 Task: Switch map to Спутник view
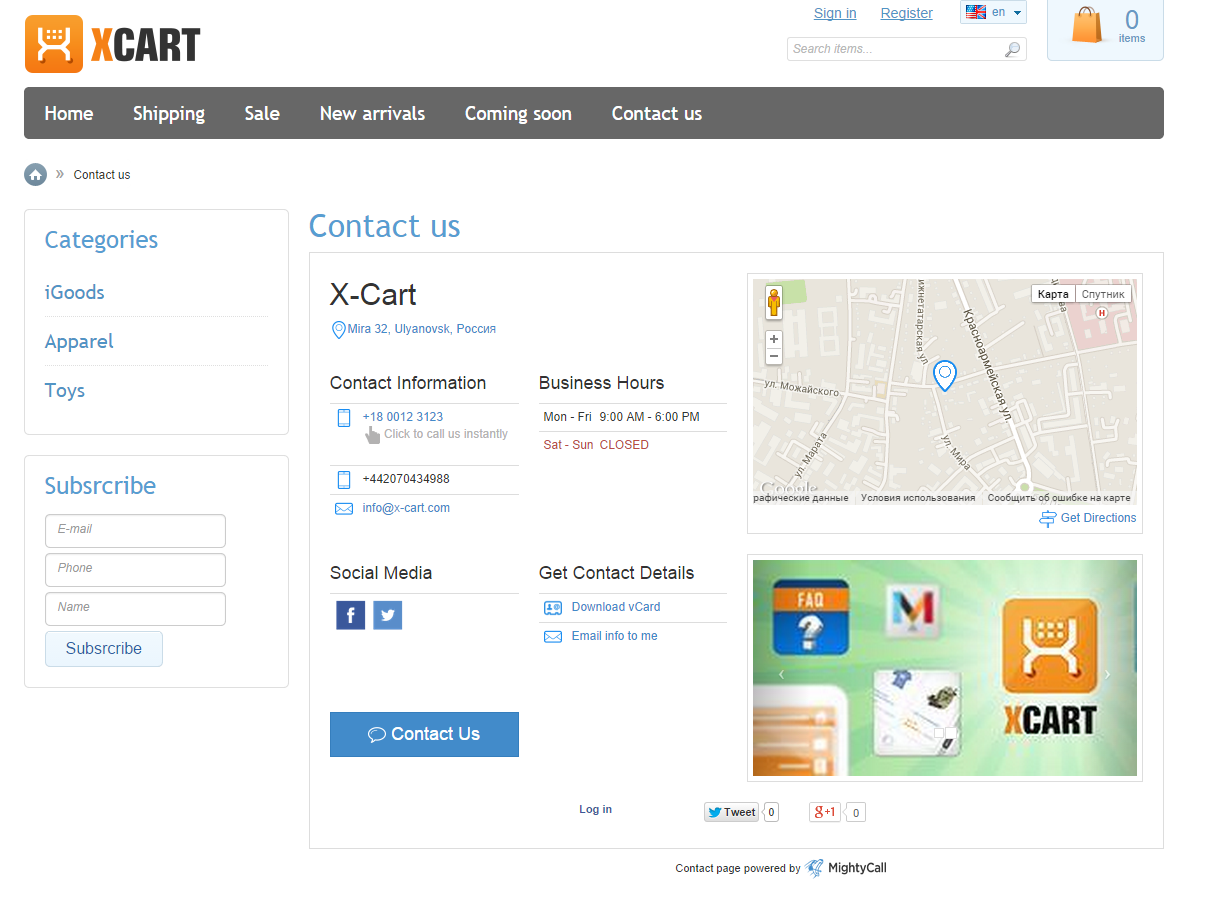pos(1103,294)
